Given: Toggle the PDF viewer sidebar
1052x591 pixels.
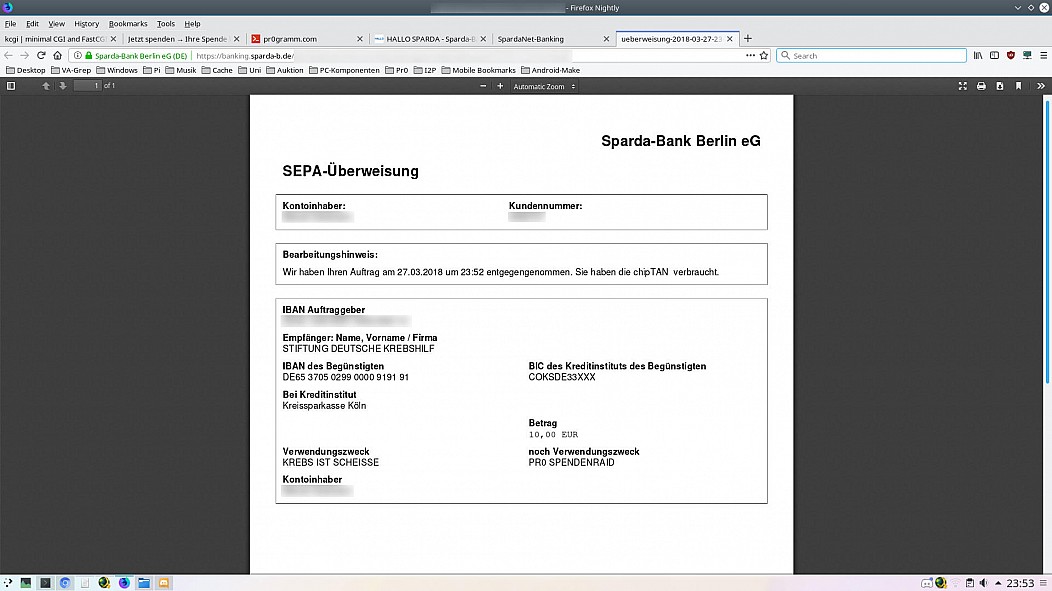Looking at the screenshot, I should (x=11, y=86).
